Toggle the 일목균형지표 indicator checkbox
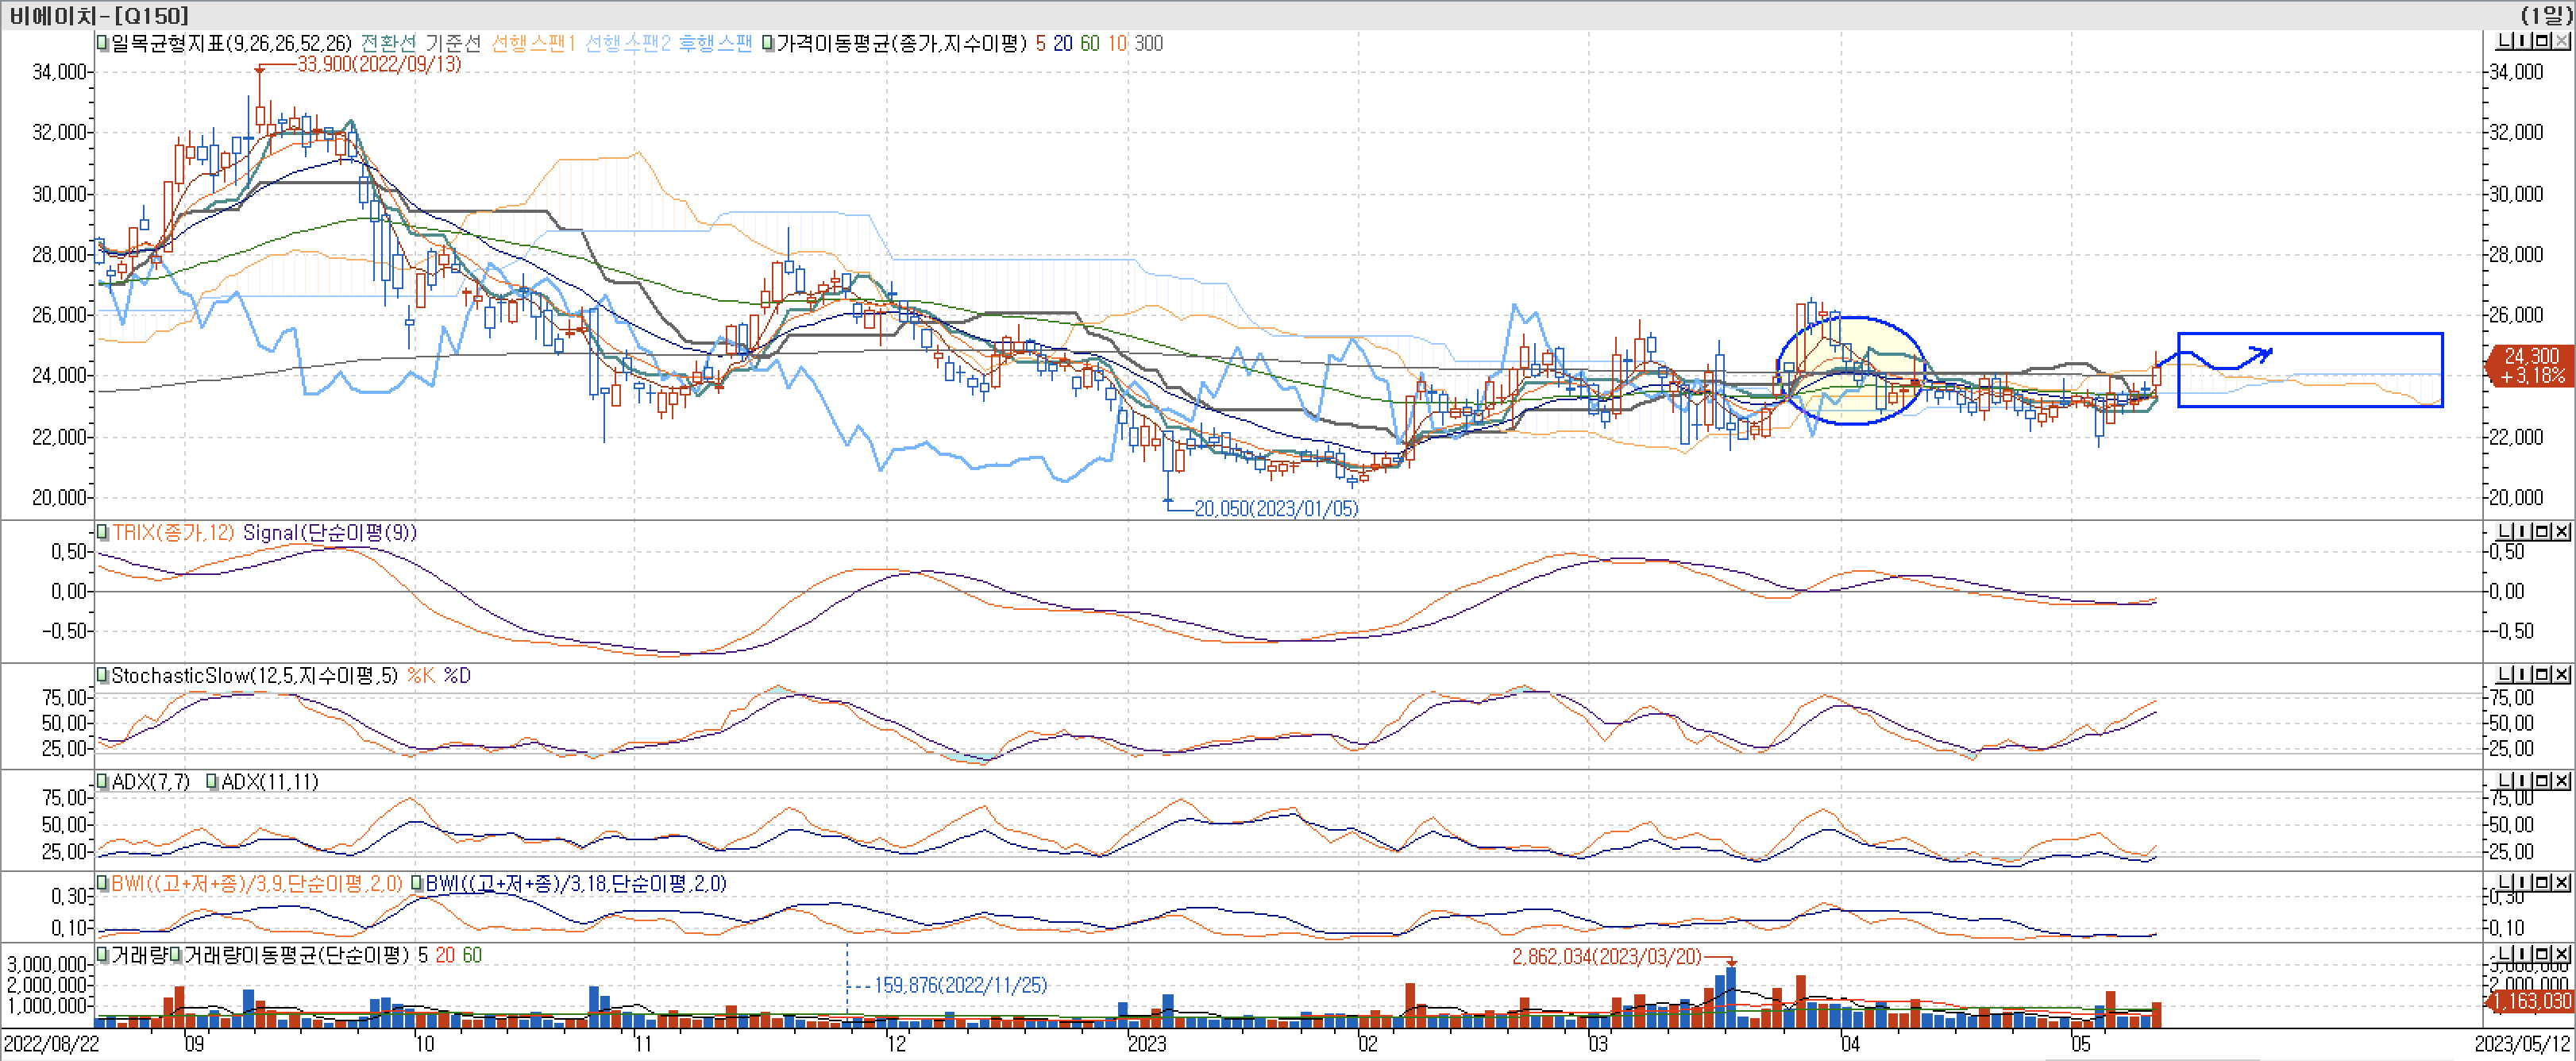The image size is (2576, 1061). pos(102,43)
